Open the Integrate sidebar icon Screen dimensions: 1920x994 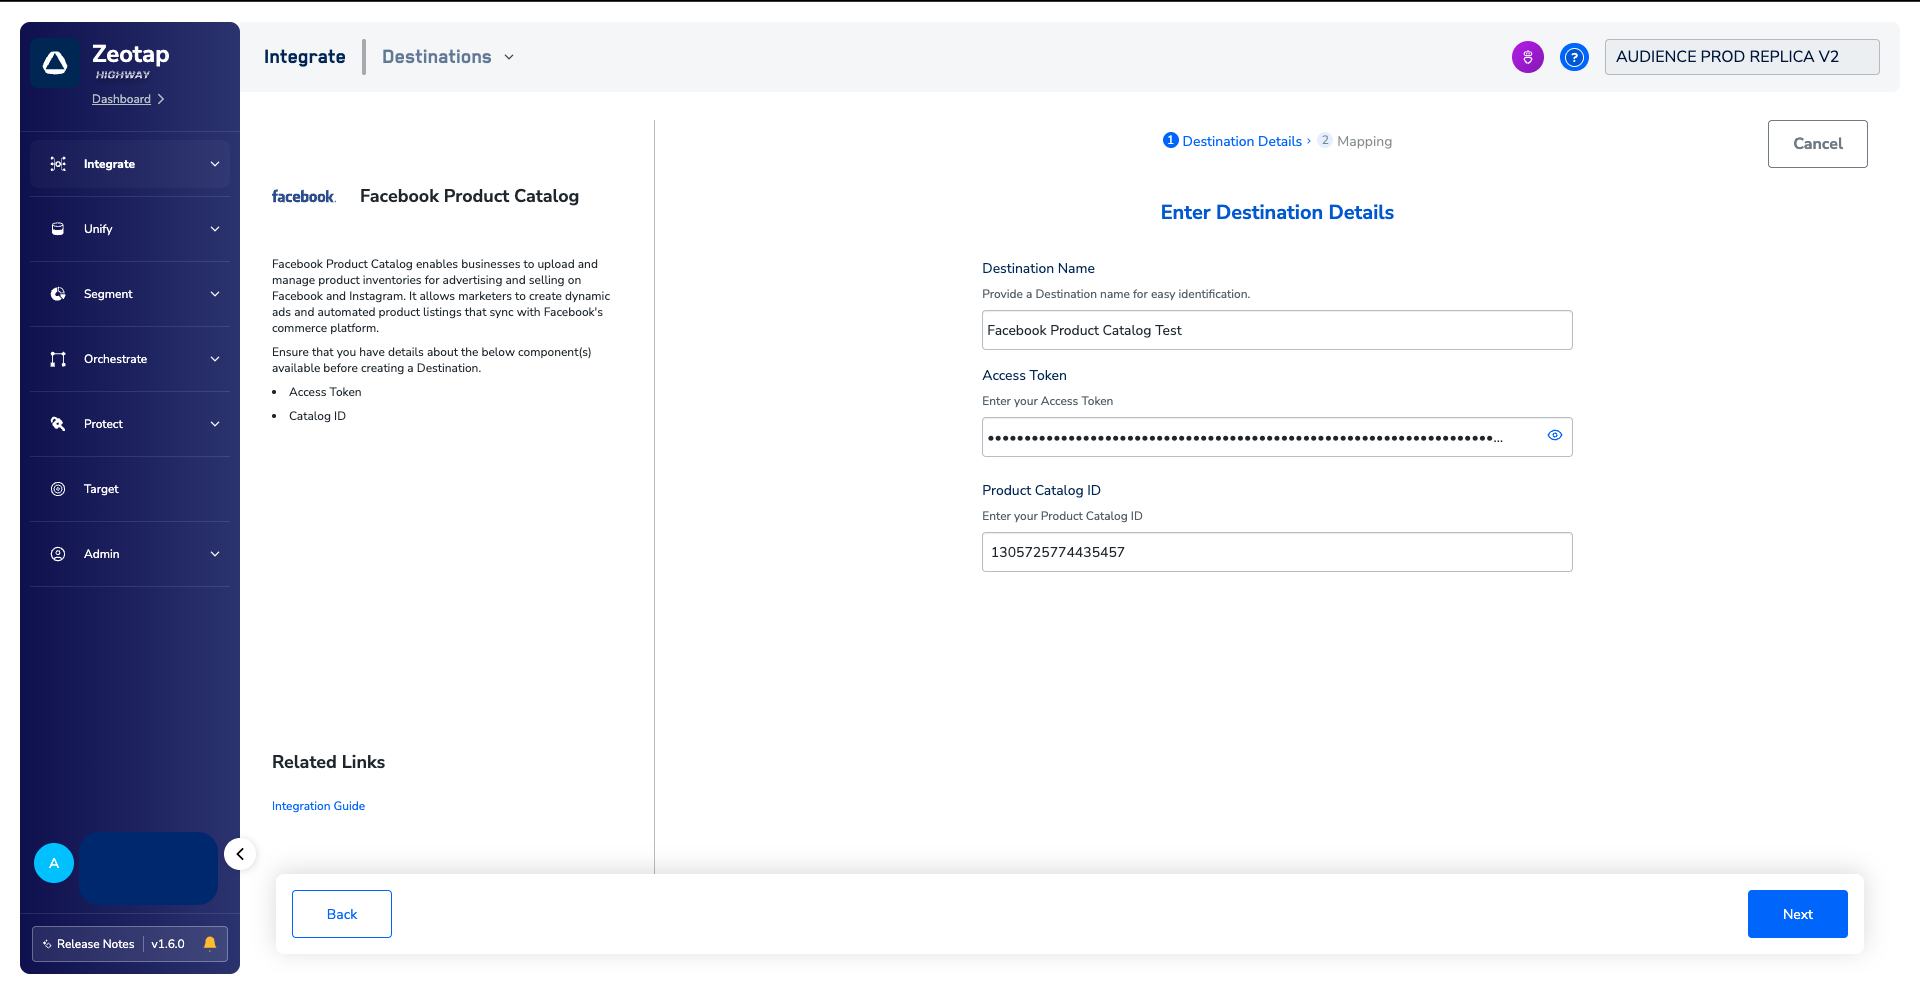pos(58,164)
